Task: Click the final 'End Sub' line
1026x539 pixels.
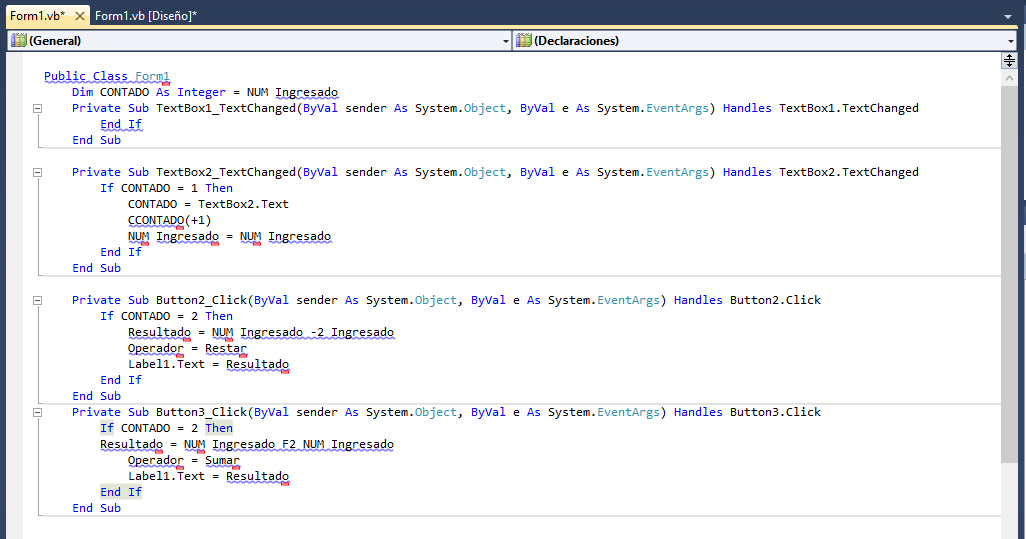Action: [96, 508]
